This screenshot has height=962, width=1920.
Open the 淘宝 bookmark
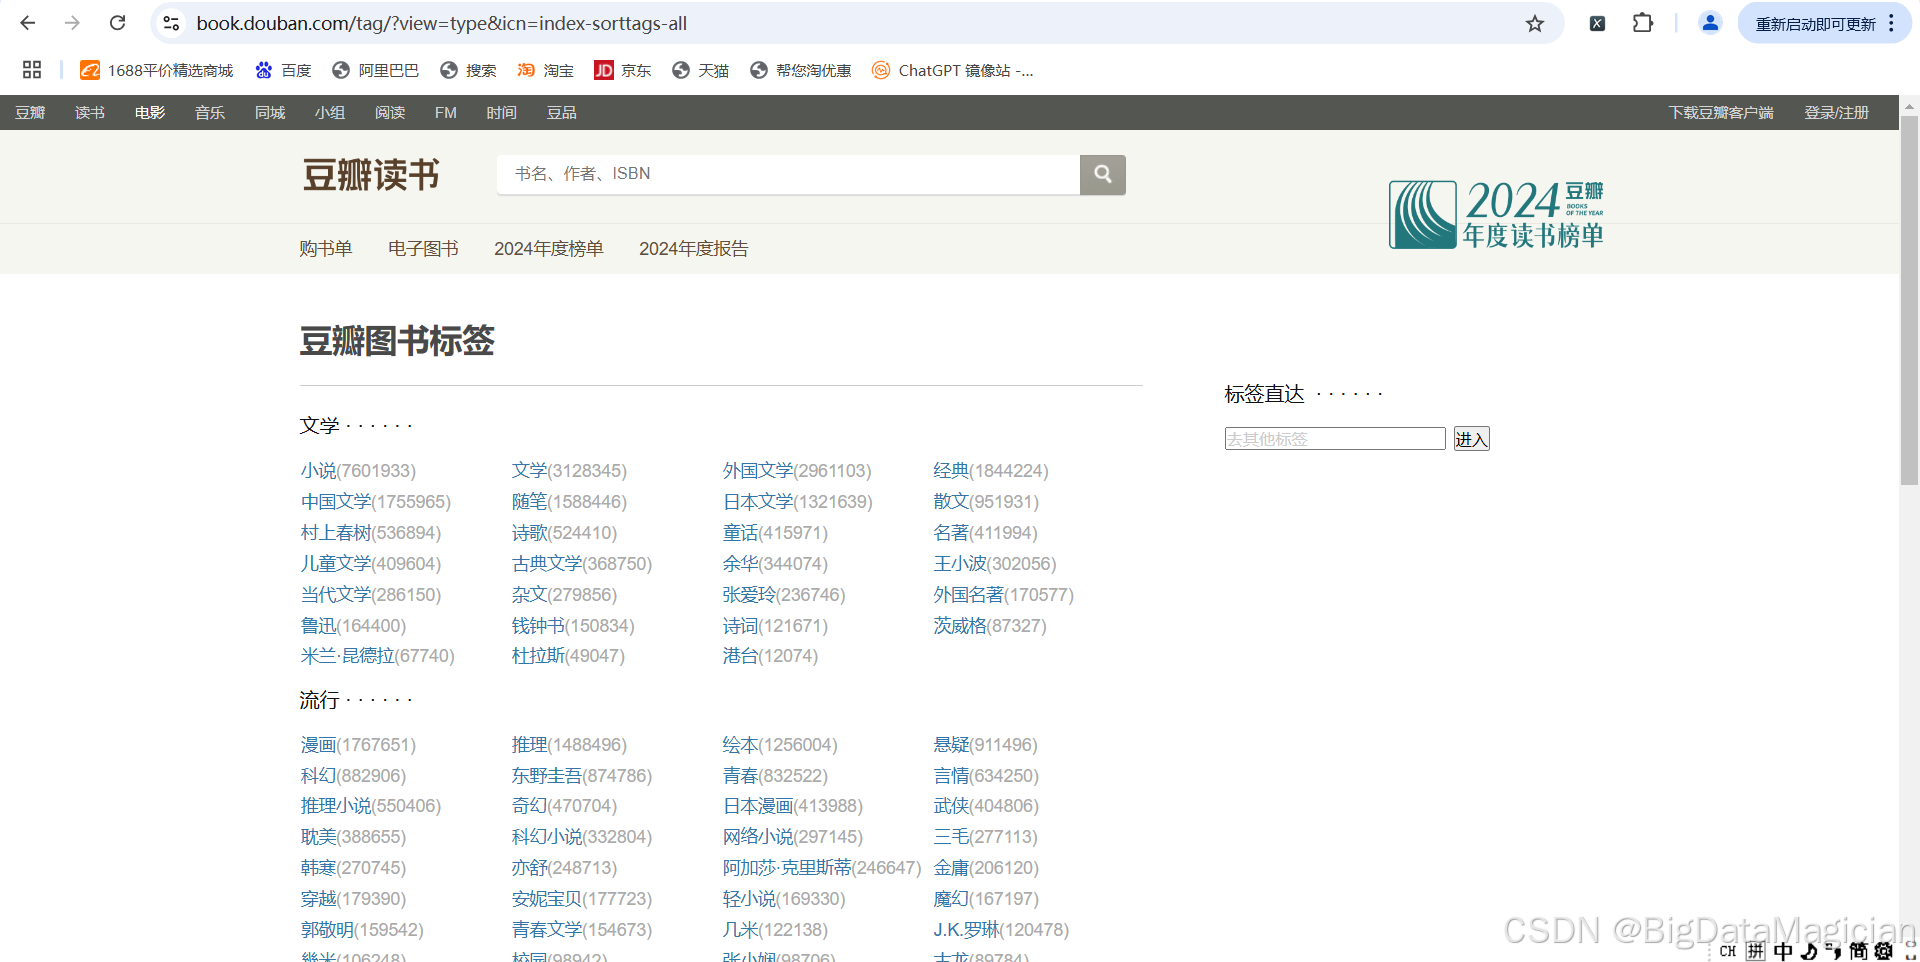click(x=546, y=70)
